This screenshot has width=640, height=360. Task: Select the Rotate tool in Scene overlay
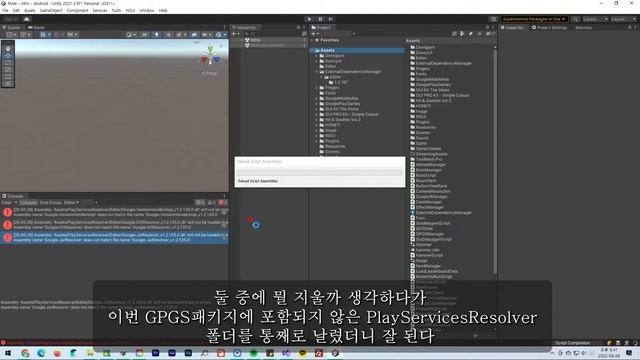click(x=8, y=62)
